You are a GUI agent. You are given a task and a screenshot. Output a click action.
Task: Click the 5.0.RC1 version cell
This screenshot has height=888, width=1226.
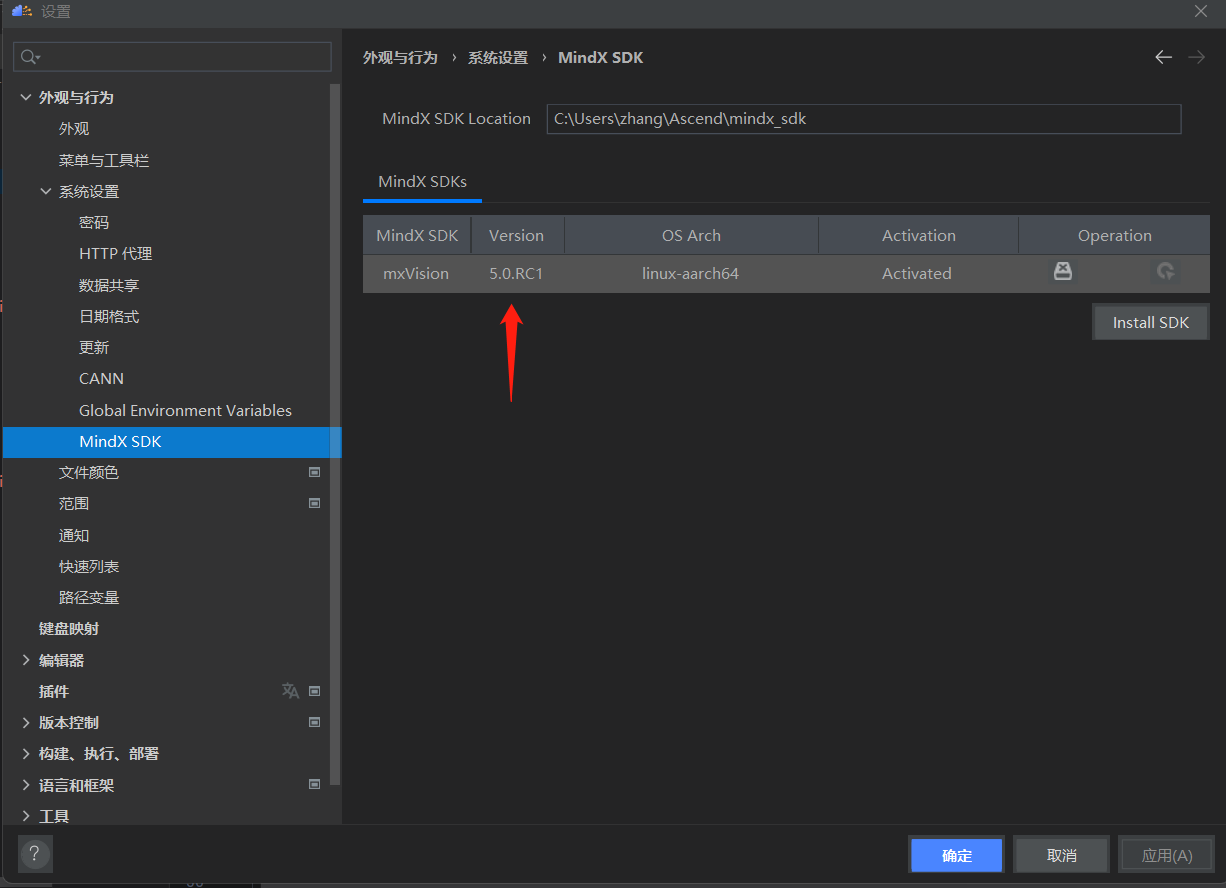[x=516, y=273]
